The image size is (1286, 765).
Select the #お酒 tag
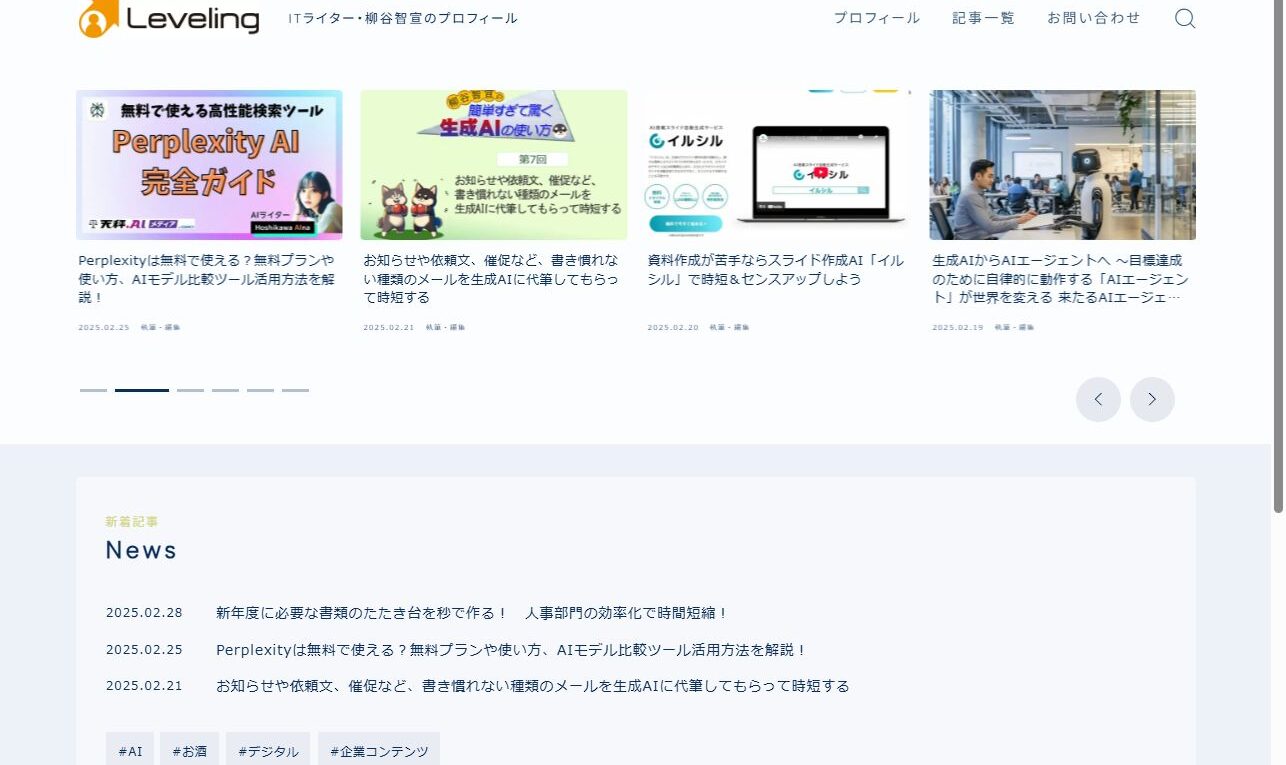189,751
